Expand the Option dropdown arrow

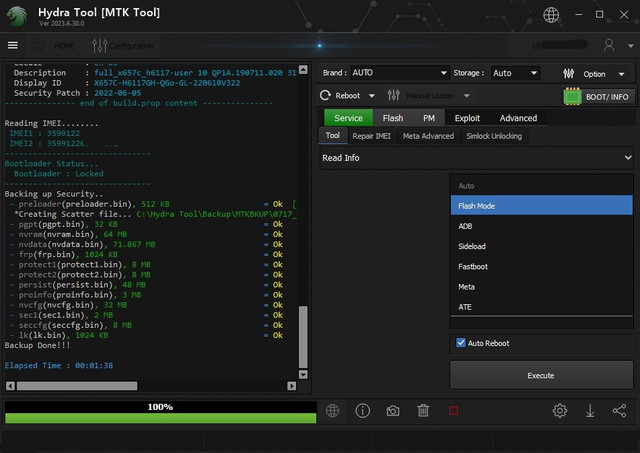pos(621,74)
